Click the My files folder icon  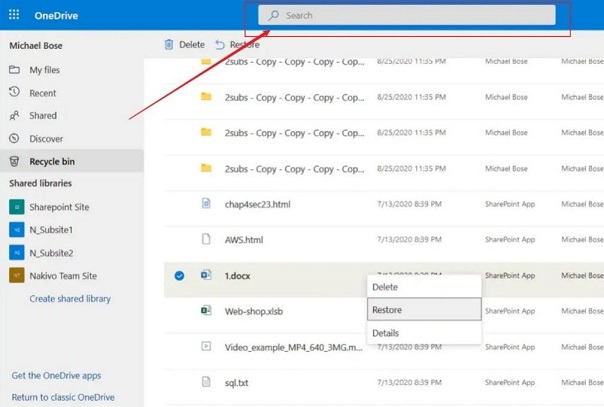pyautogui.click(x=14, y=70)
